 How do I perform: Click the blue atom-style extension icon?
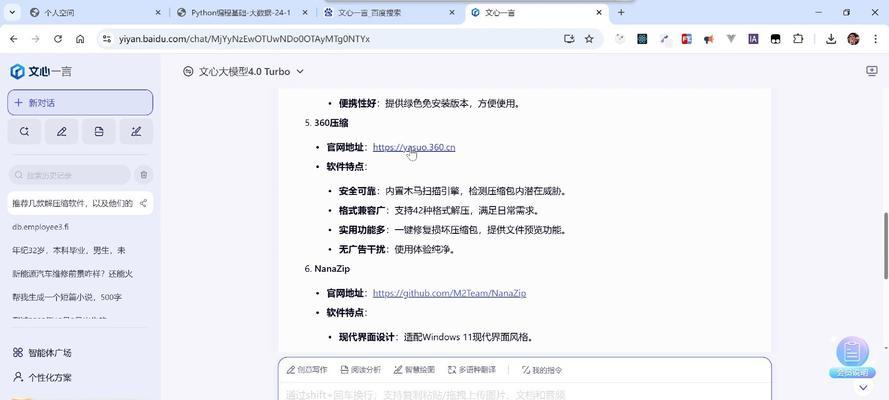coord(642,39)
